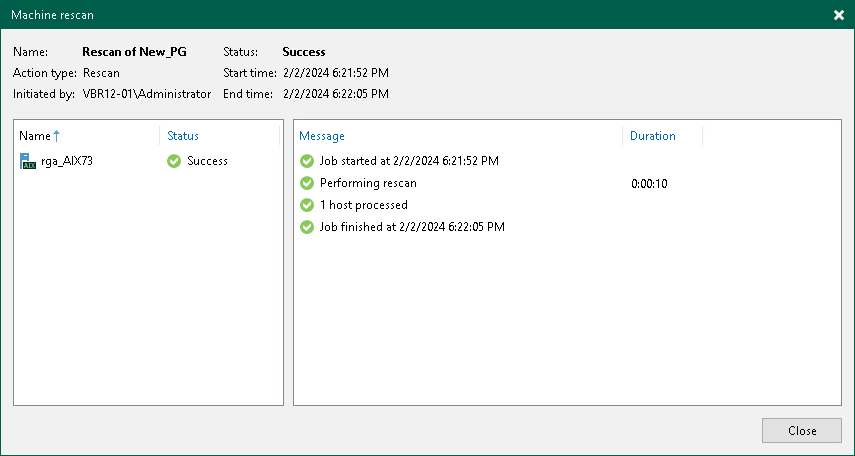Click the check icon for Performing rescan
The width and height of the screenshot is (855, 456).
click(307, 183)
